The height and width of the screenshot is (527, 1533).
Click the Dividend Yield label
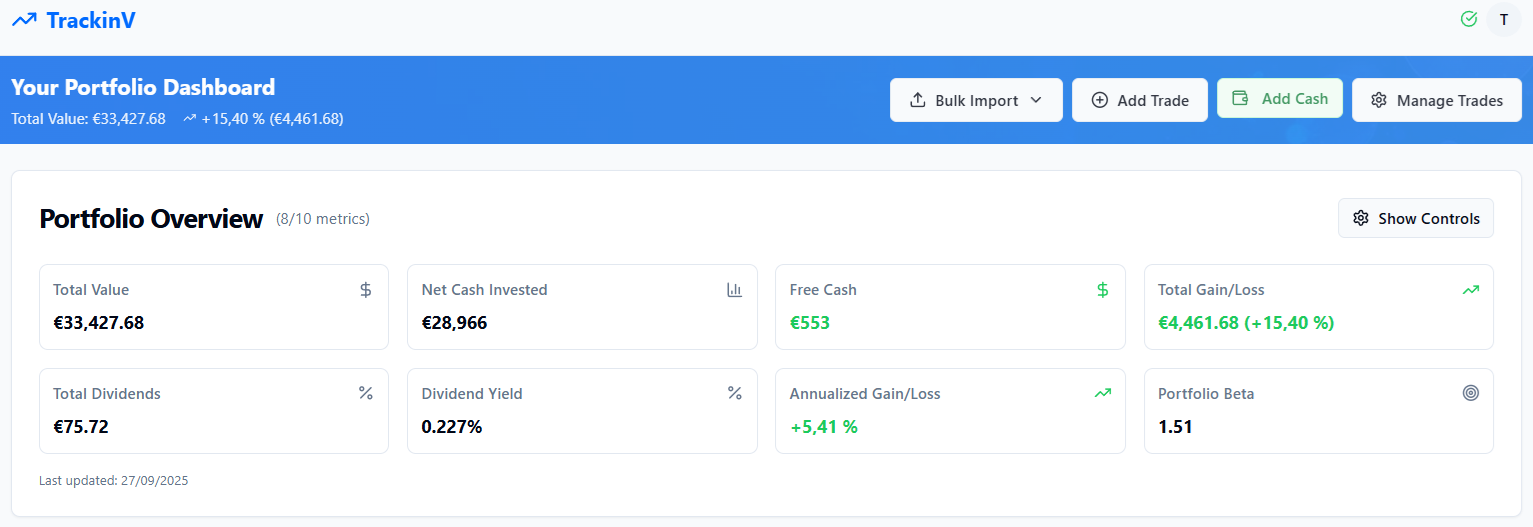[x=472, y=393]
